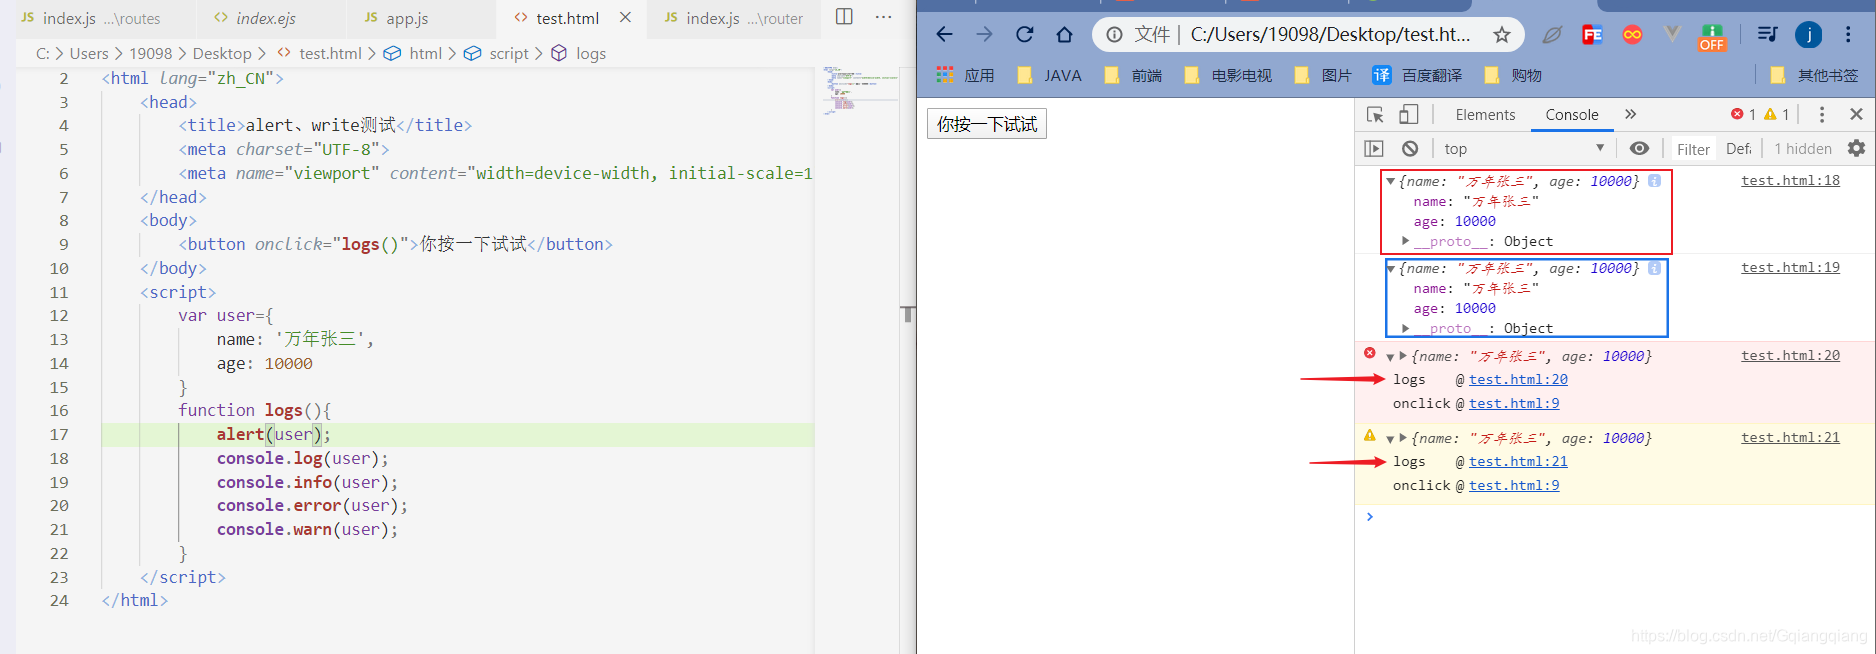The height and width of the screenshot is (654, 1876).
Task: Collapse the object logged at test.html:18
Action: [1390, 182]
